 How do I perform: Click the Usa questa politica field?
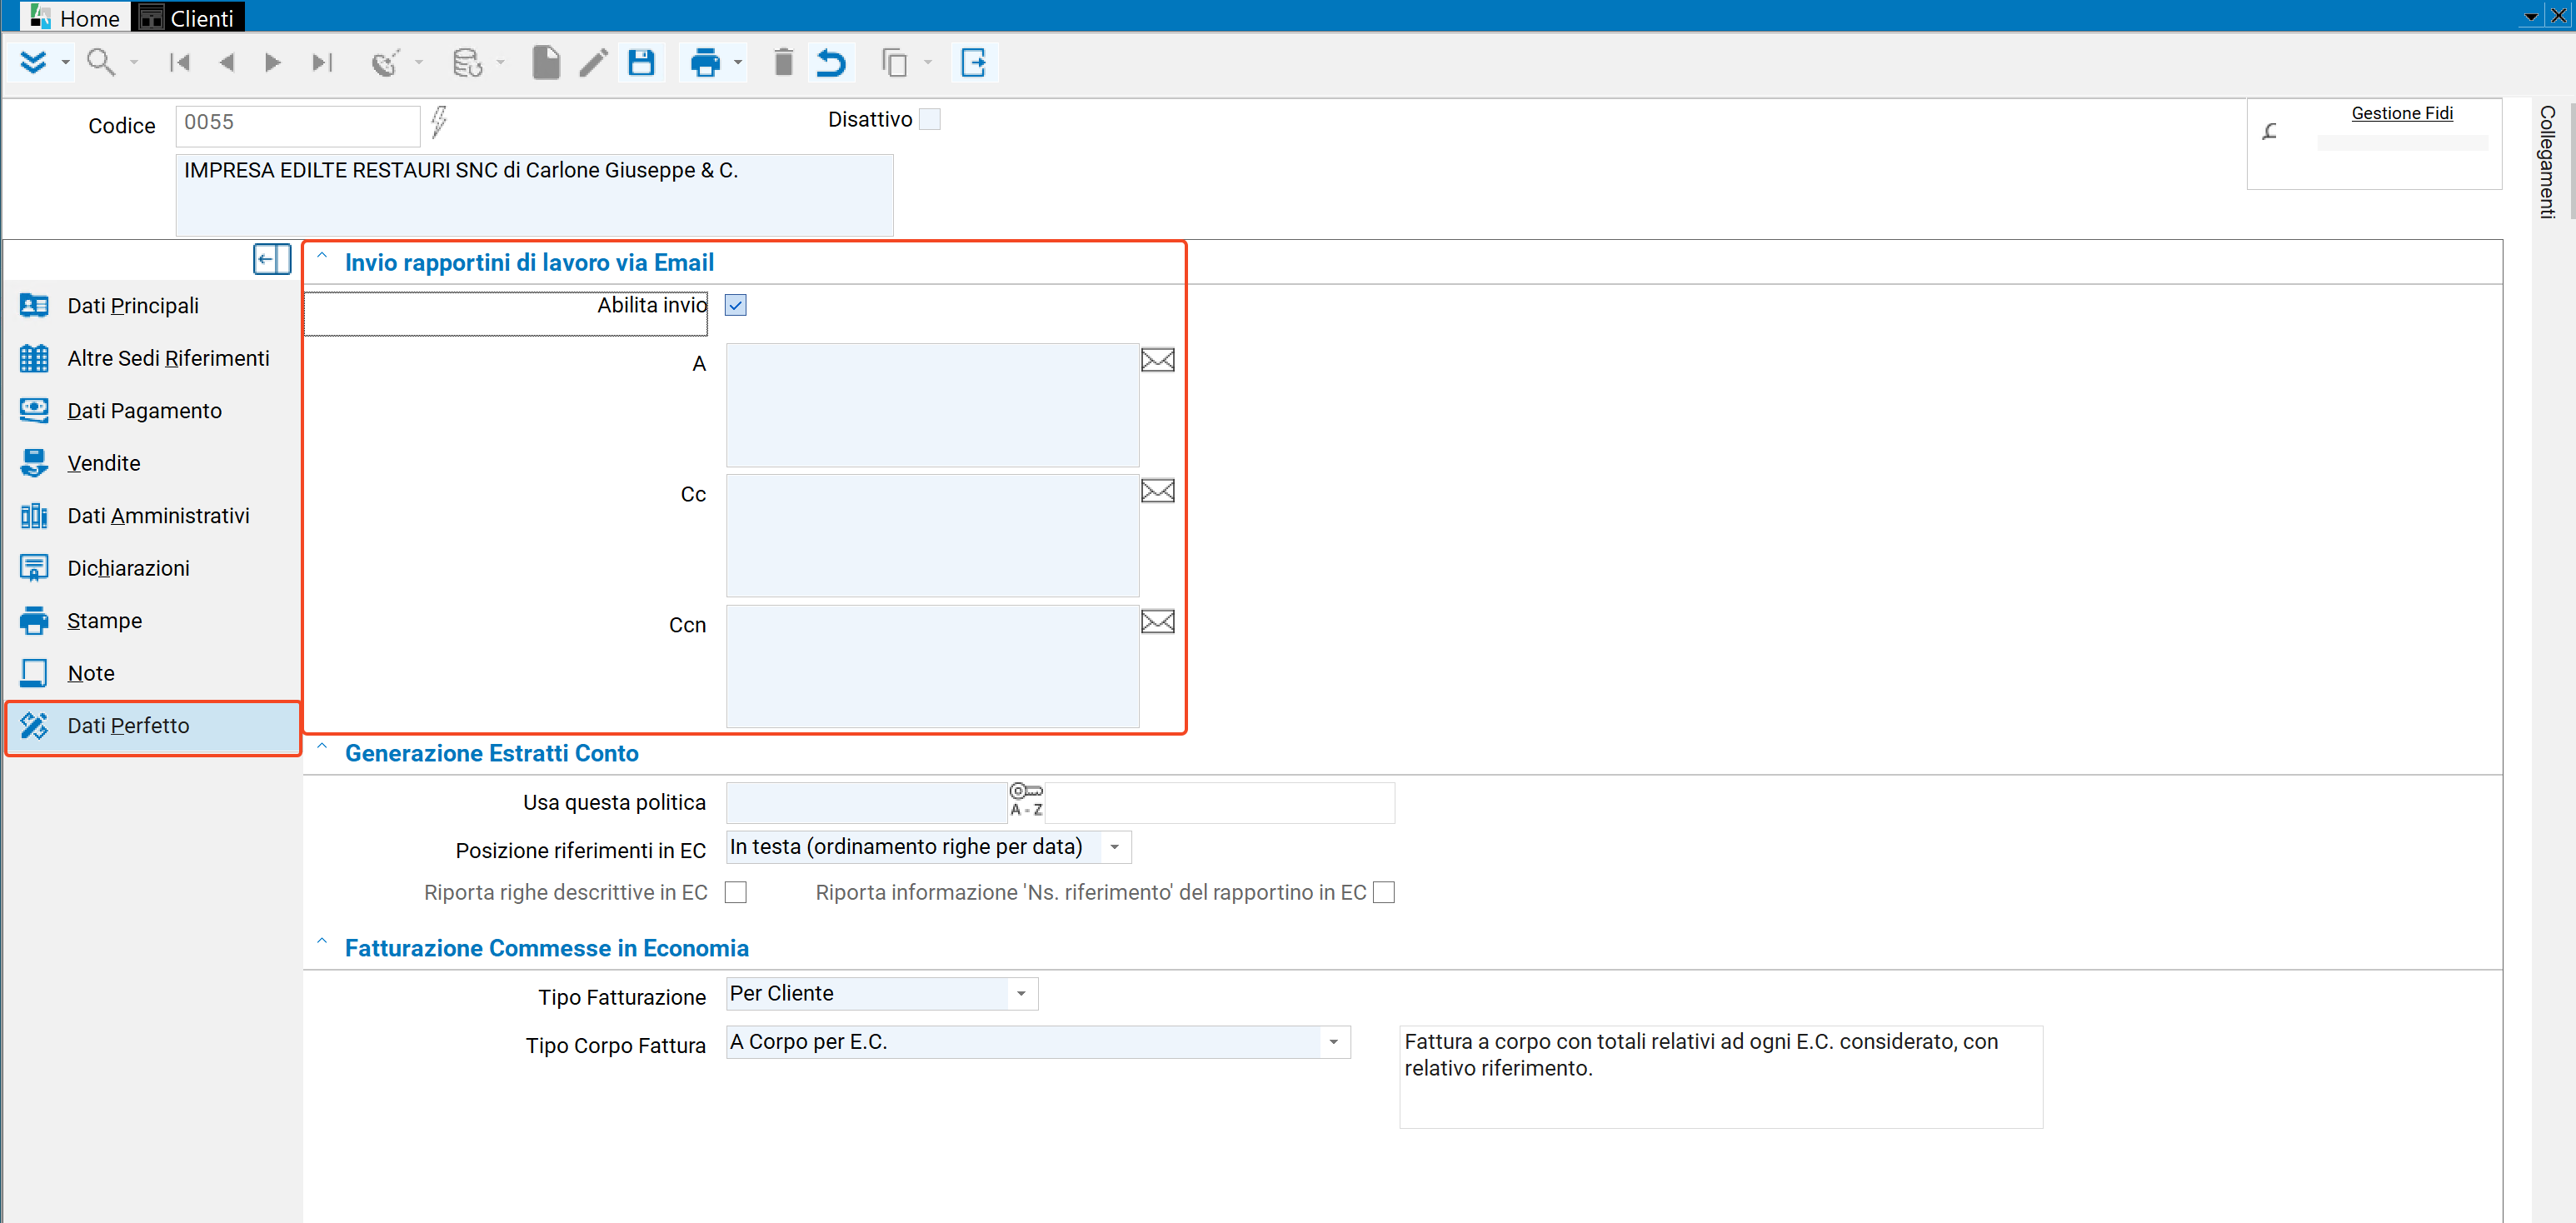866,802
